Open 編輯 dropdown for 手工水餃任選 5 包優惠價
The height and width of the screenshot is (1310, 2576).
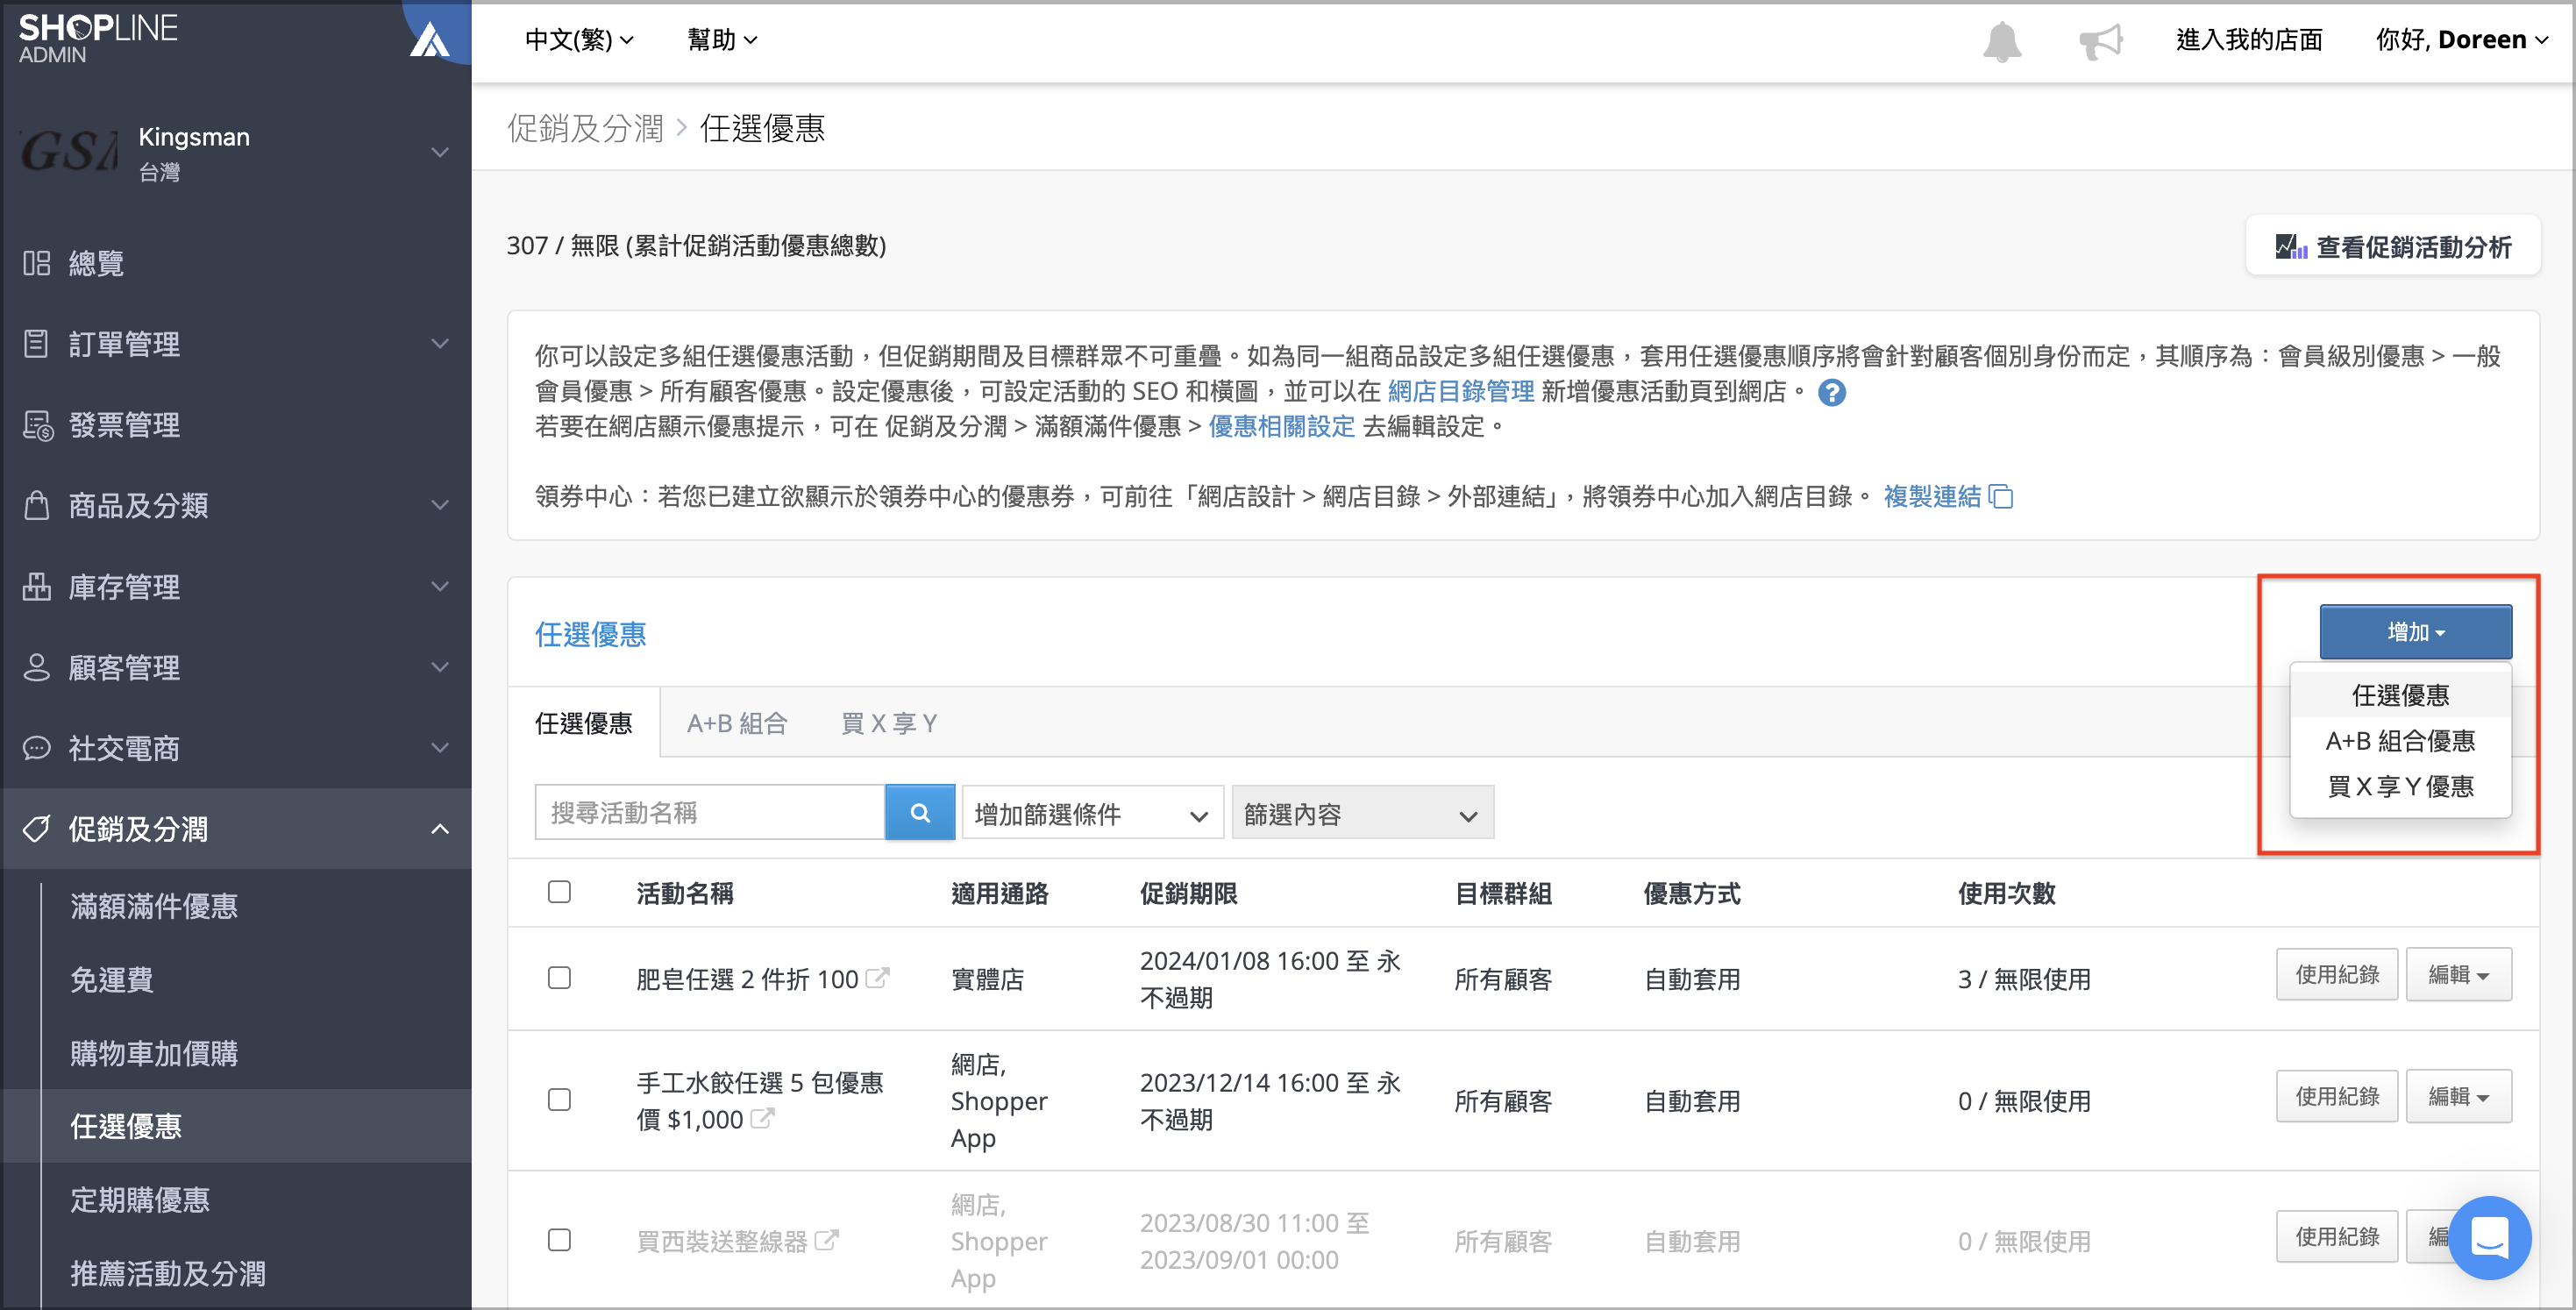pos(2458,1097)
